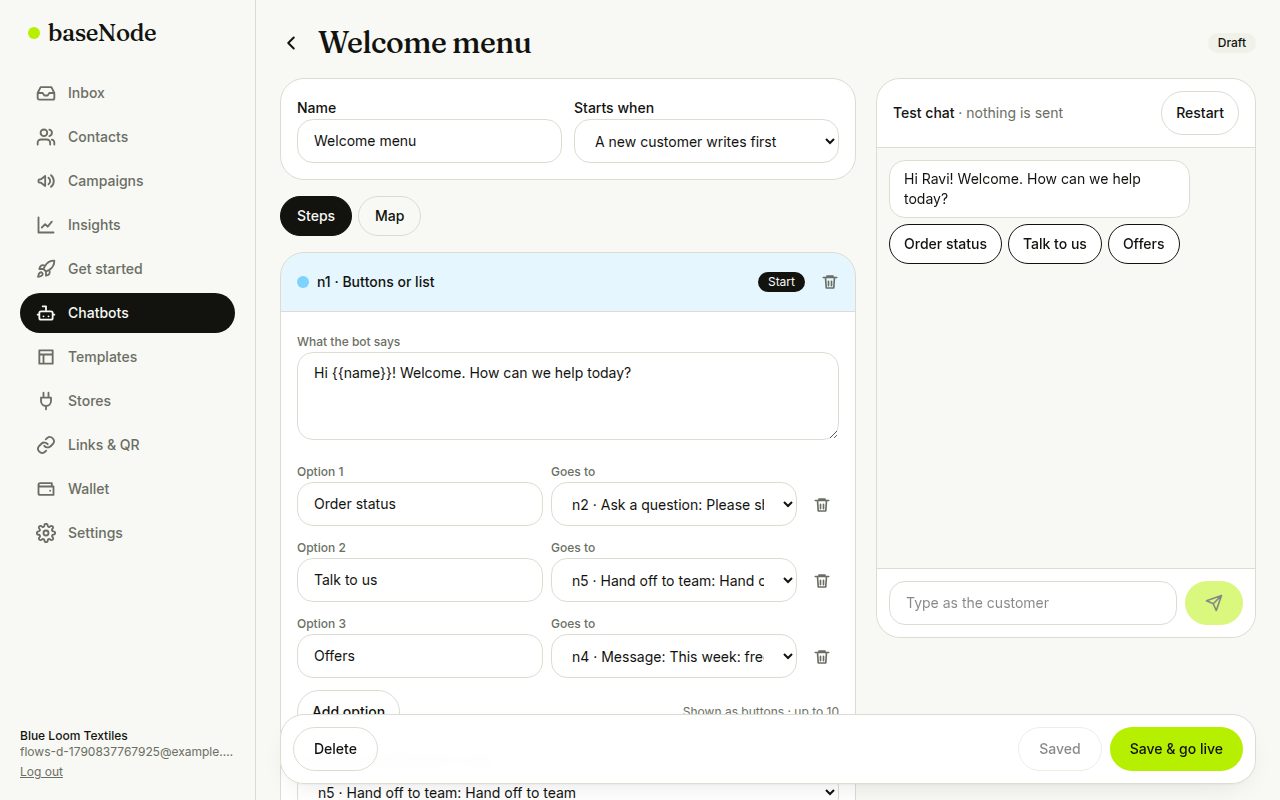Click the Contacts people icon
Image resolution: width=1280 pixels, height=800 pixels.
click(46, 137)
